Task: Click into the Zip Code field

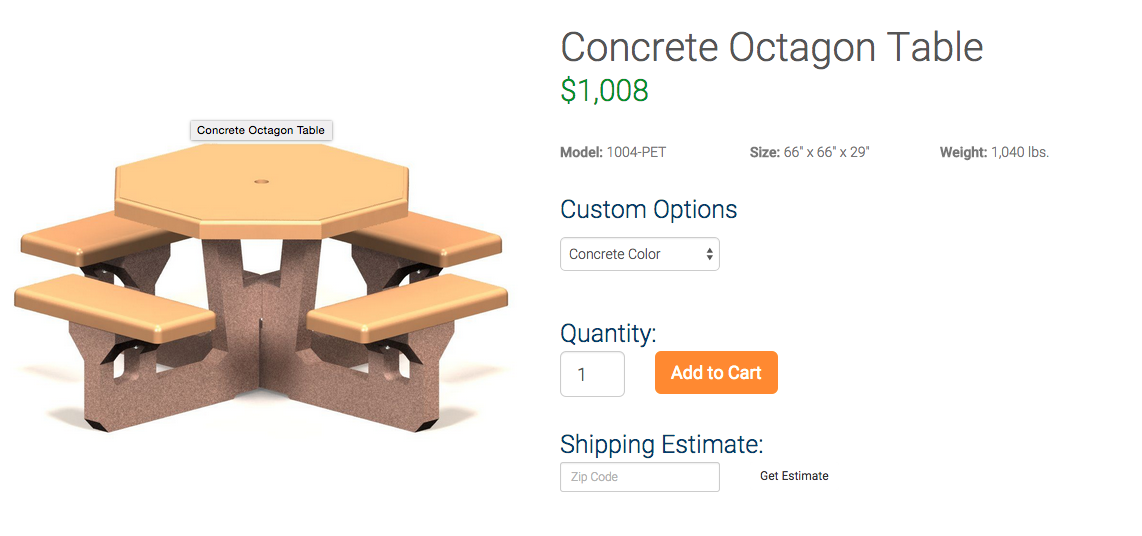Action: (639, 477)
